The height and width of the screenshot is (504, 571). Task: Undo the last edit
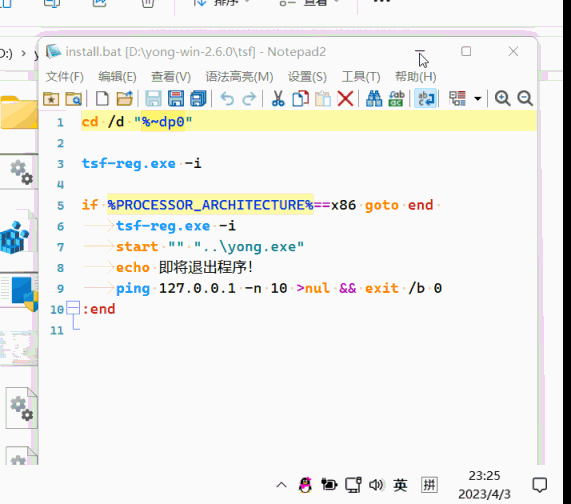(227, 99)
